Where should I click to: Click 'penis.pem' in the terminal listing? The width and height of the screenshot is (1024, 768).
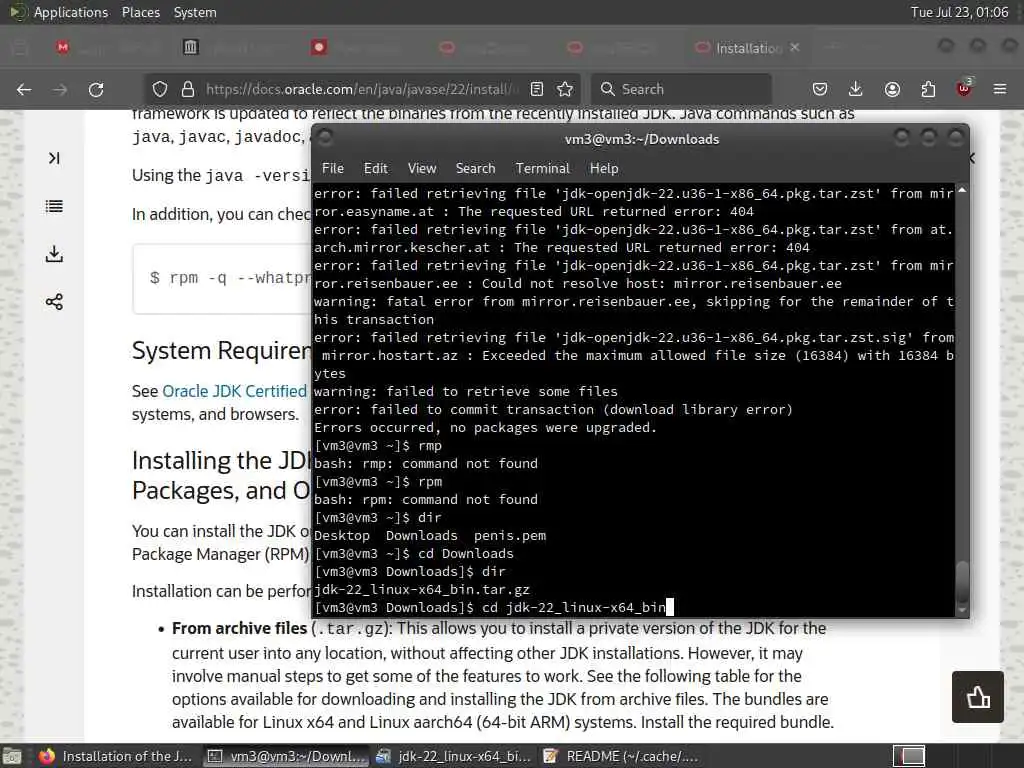tap(510, 536)
